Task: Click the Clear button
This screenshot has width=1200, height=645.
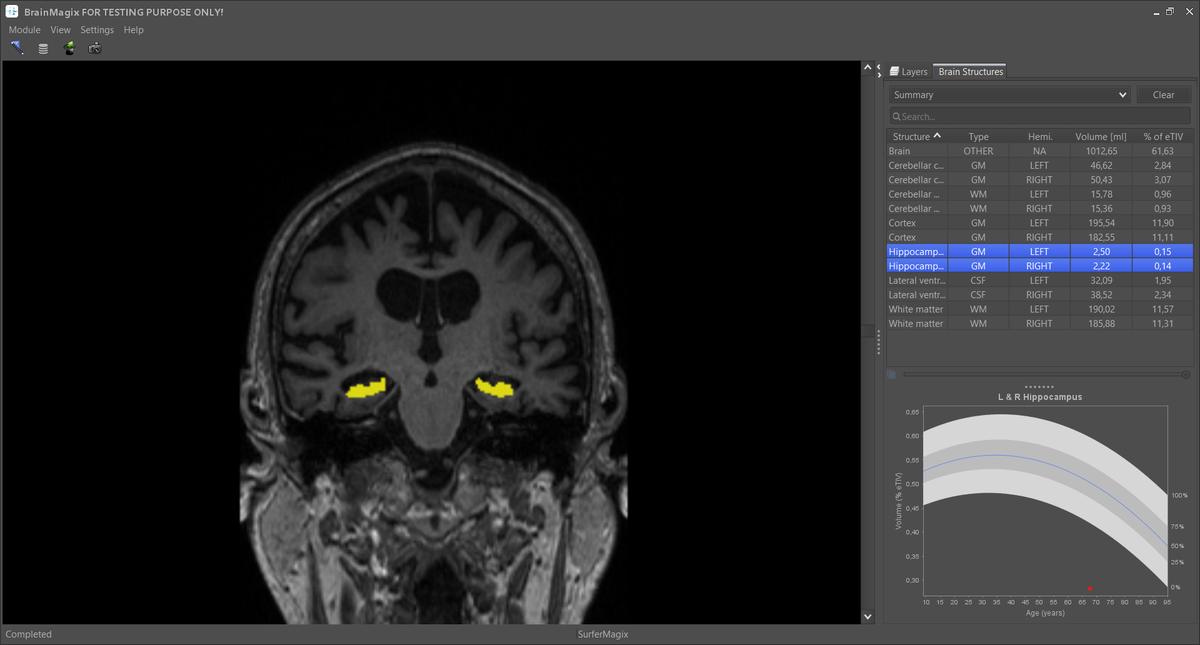Action: (1164, 95)
